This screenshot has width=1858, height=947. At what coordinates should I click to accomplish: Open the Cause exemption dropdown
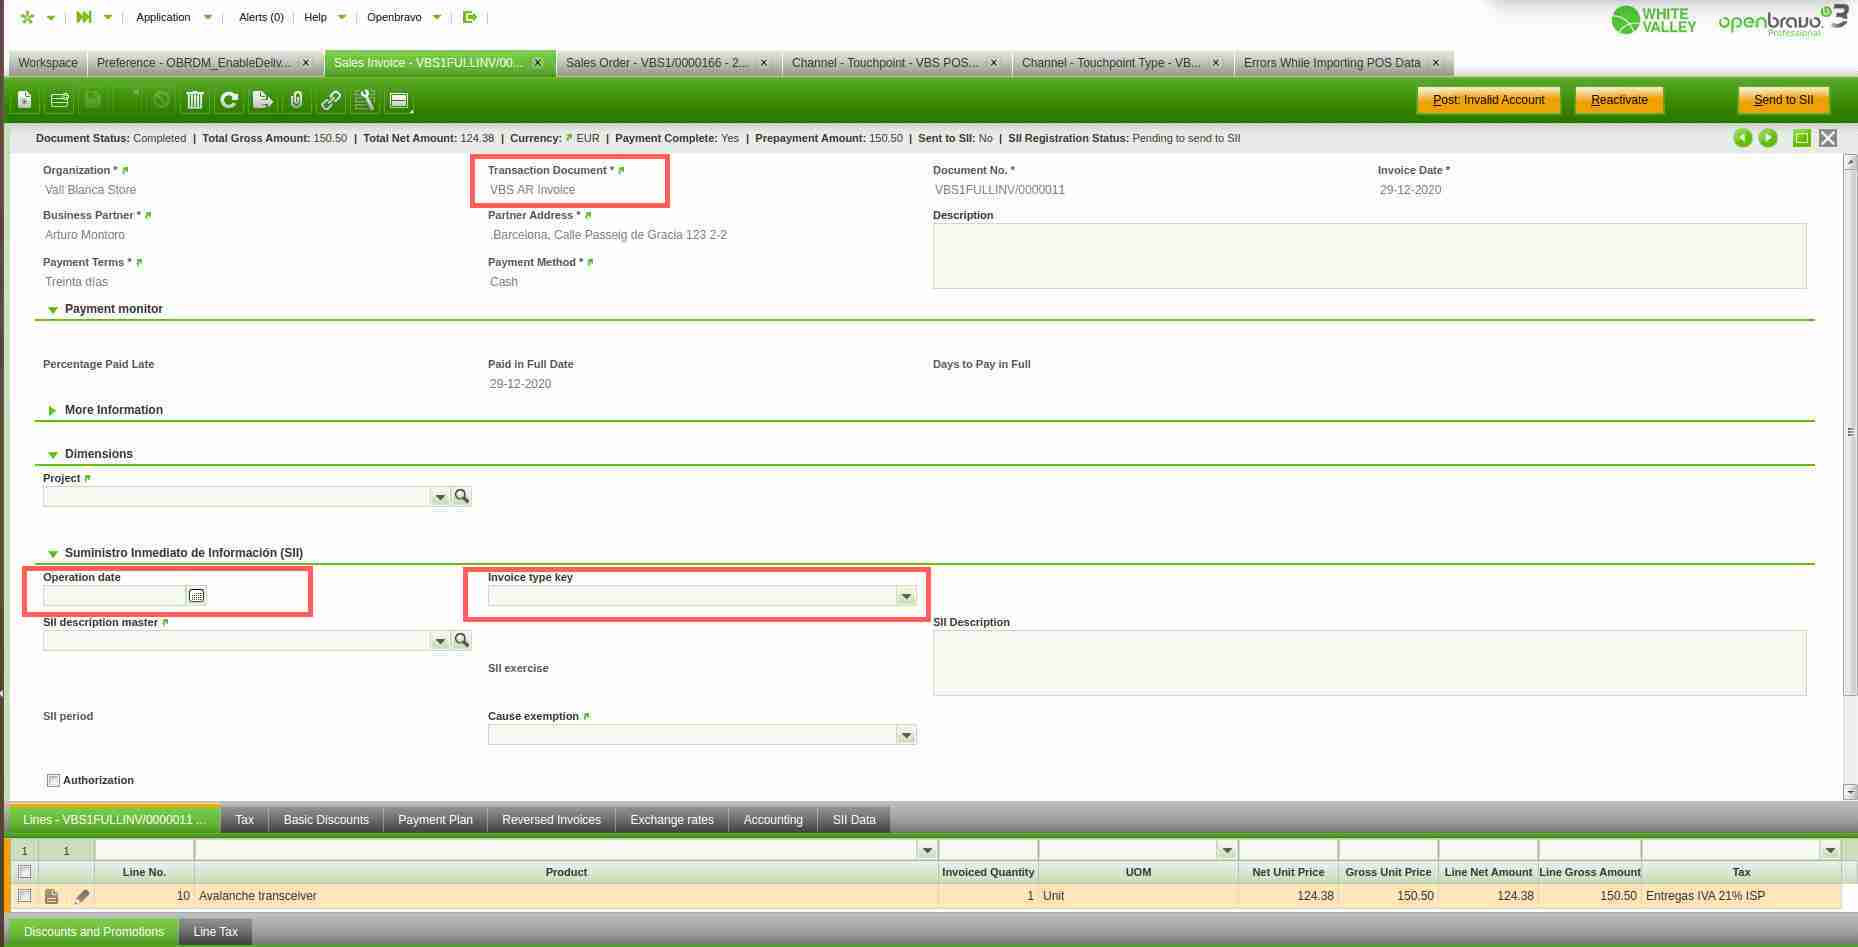coord(905,736)
